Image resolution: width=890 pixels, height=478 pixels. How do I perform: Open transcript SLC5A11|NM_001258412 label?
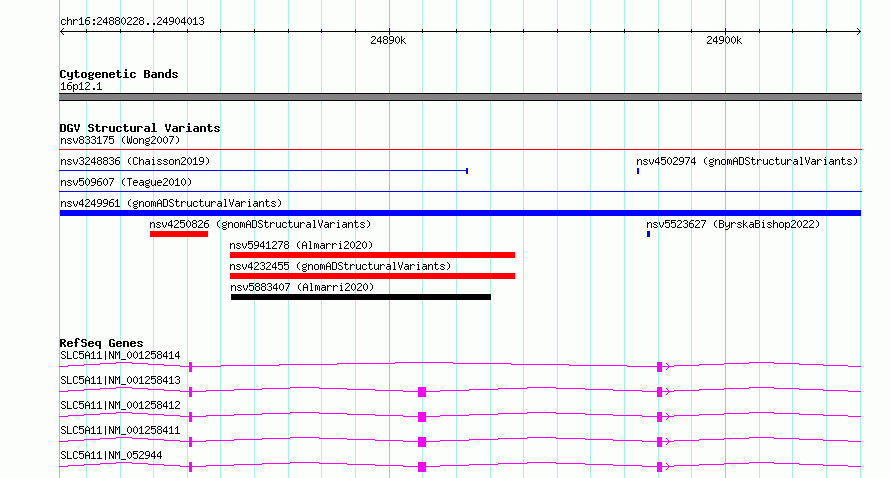[120, 405]
